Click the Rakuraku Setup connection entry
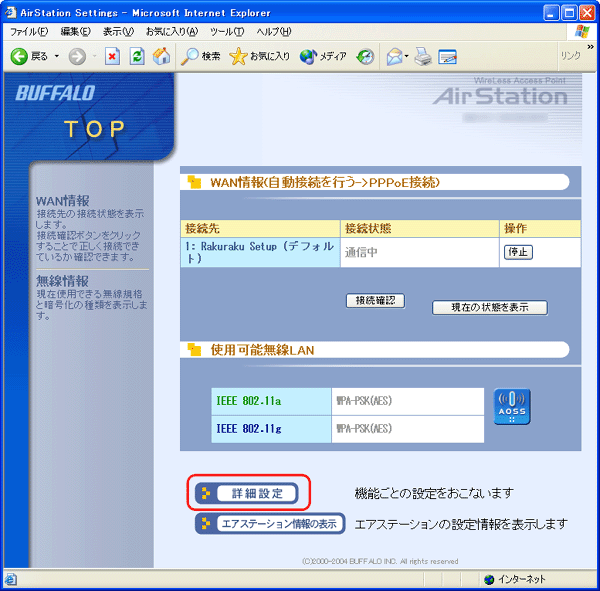 tap(260, 252)
